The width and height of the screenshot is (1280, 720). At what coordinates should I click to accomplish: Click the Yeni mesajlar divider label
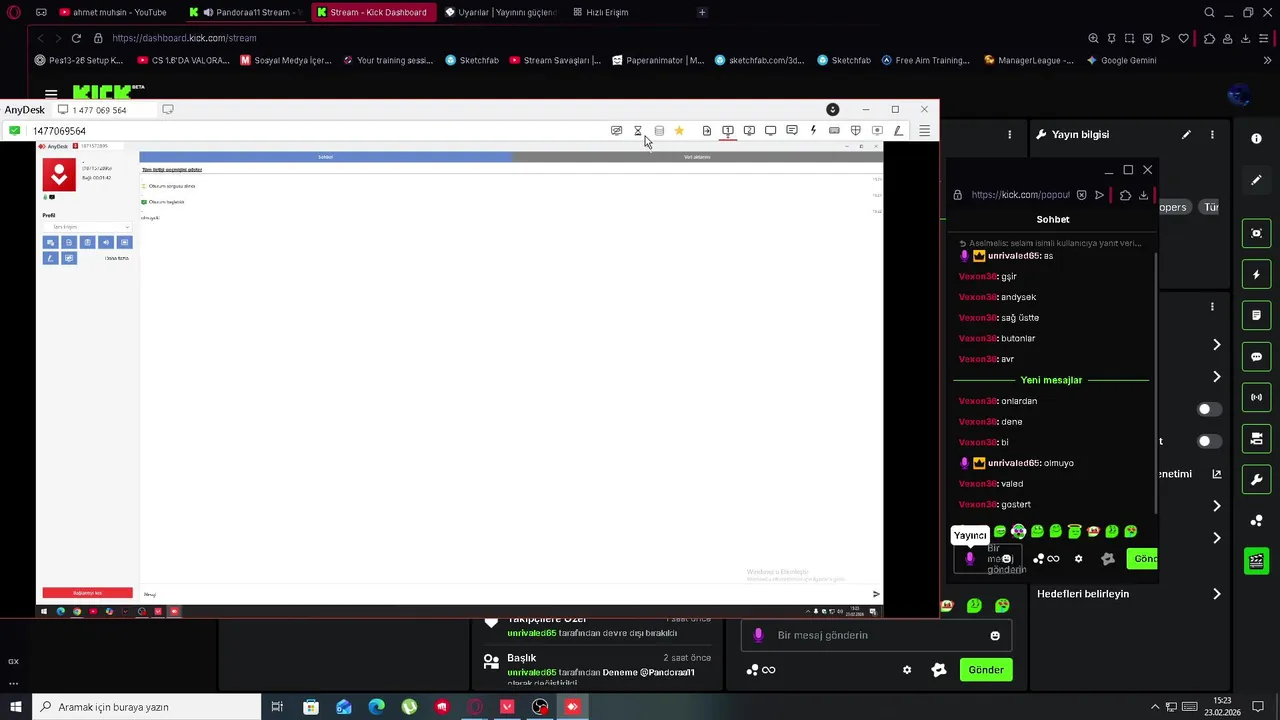point(1051,380)
